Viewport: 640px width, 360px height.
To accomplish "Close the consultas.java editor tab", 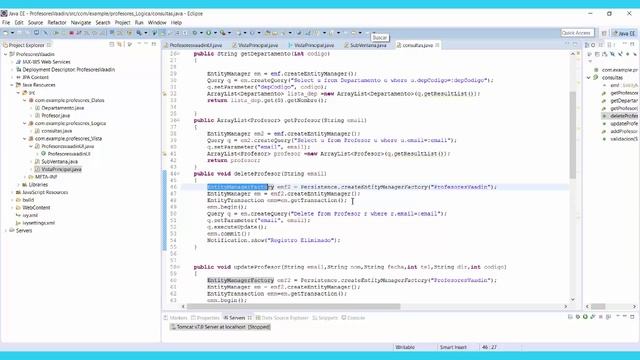I will (438, 45).
